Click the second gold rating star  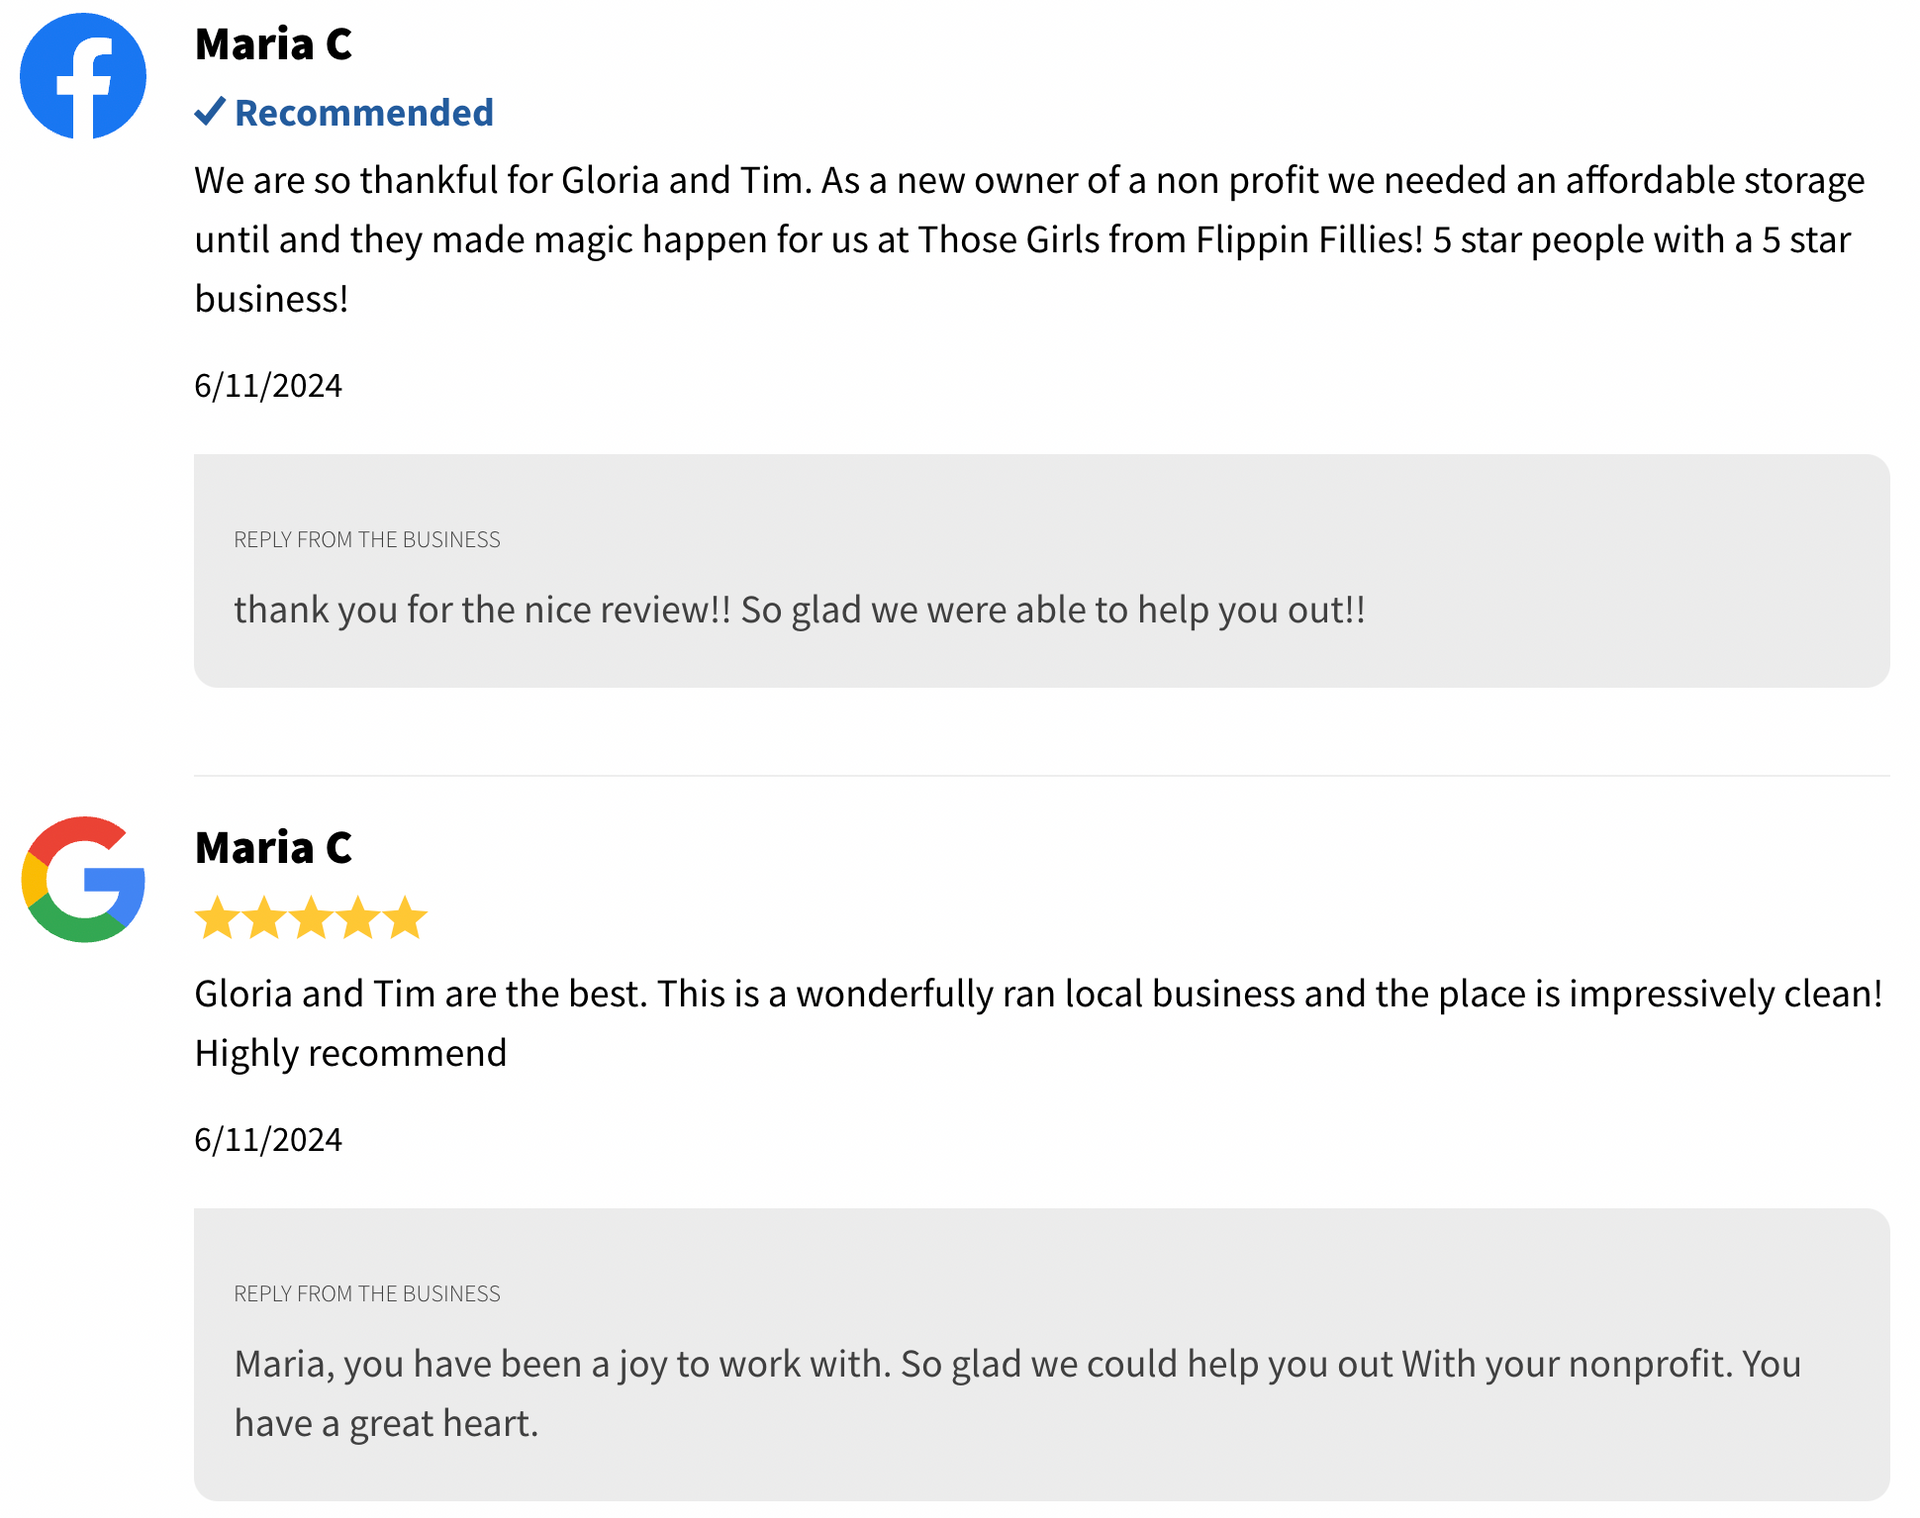(x=264, y=918)
